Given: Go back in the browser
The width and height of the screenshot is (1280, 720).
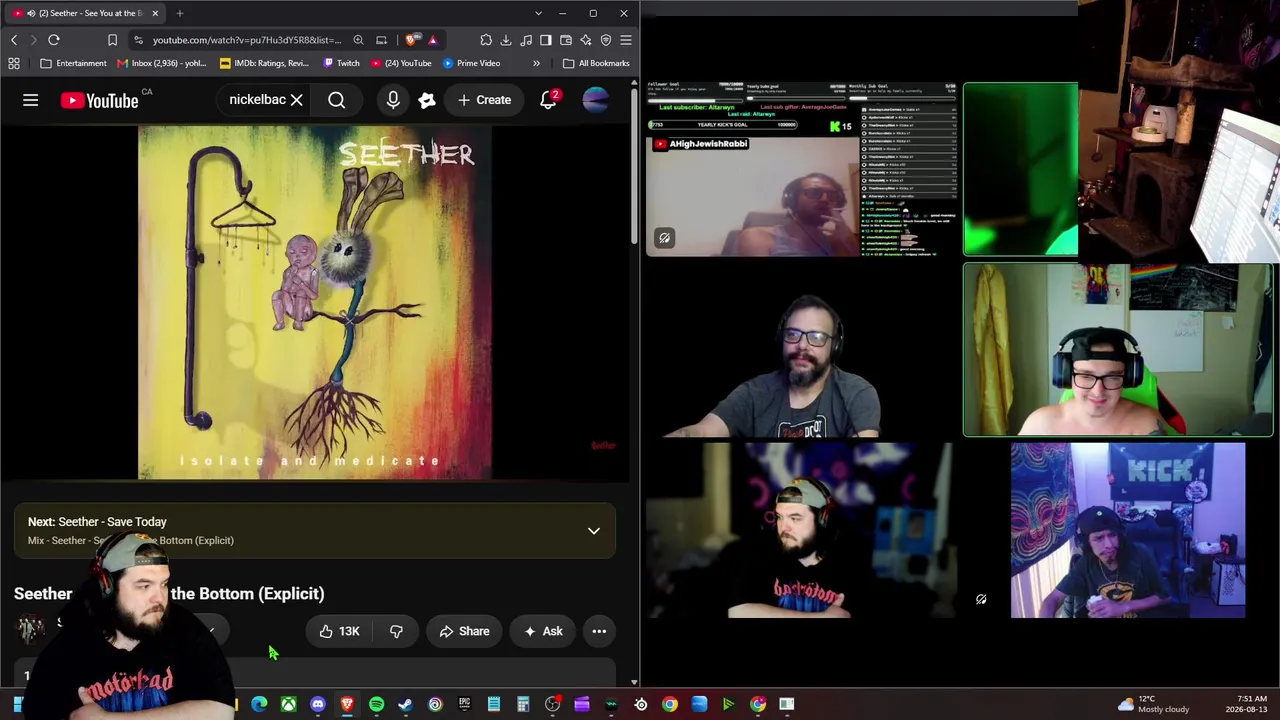Looking at the screenshot, I should click(14, 40).
